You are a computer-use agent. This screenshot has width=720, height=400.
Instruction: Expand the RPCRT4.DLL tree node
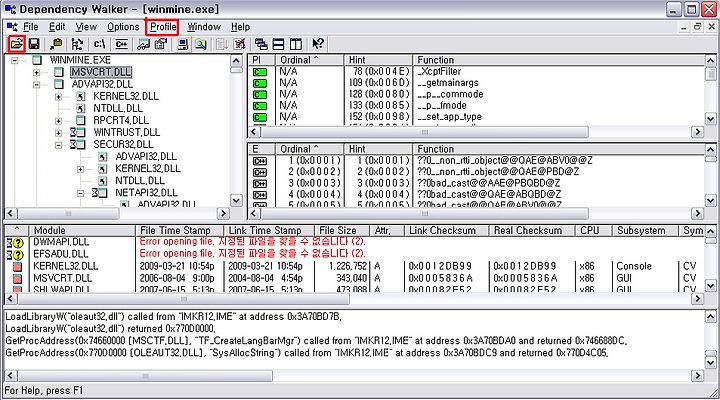[58, 121]
